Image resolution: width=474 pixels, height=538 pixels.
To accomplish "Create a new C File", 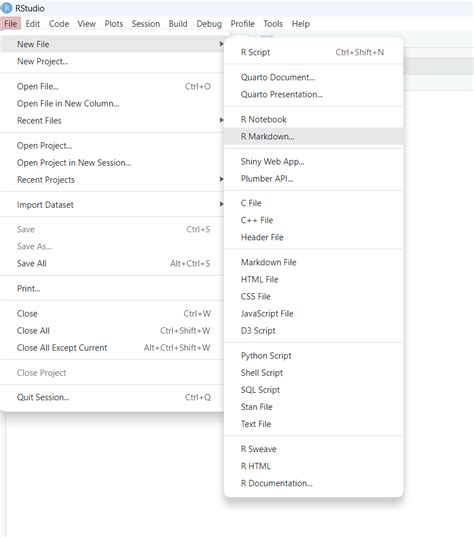I will [x=313, y=203].
